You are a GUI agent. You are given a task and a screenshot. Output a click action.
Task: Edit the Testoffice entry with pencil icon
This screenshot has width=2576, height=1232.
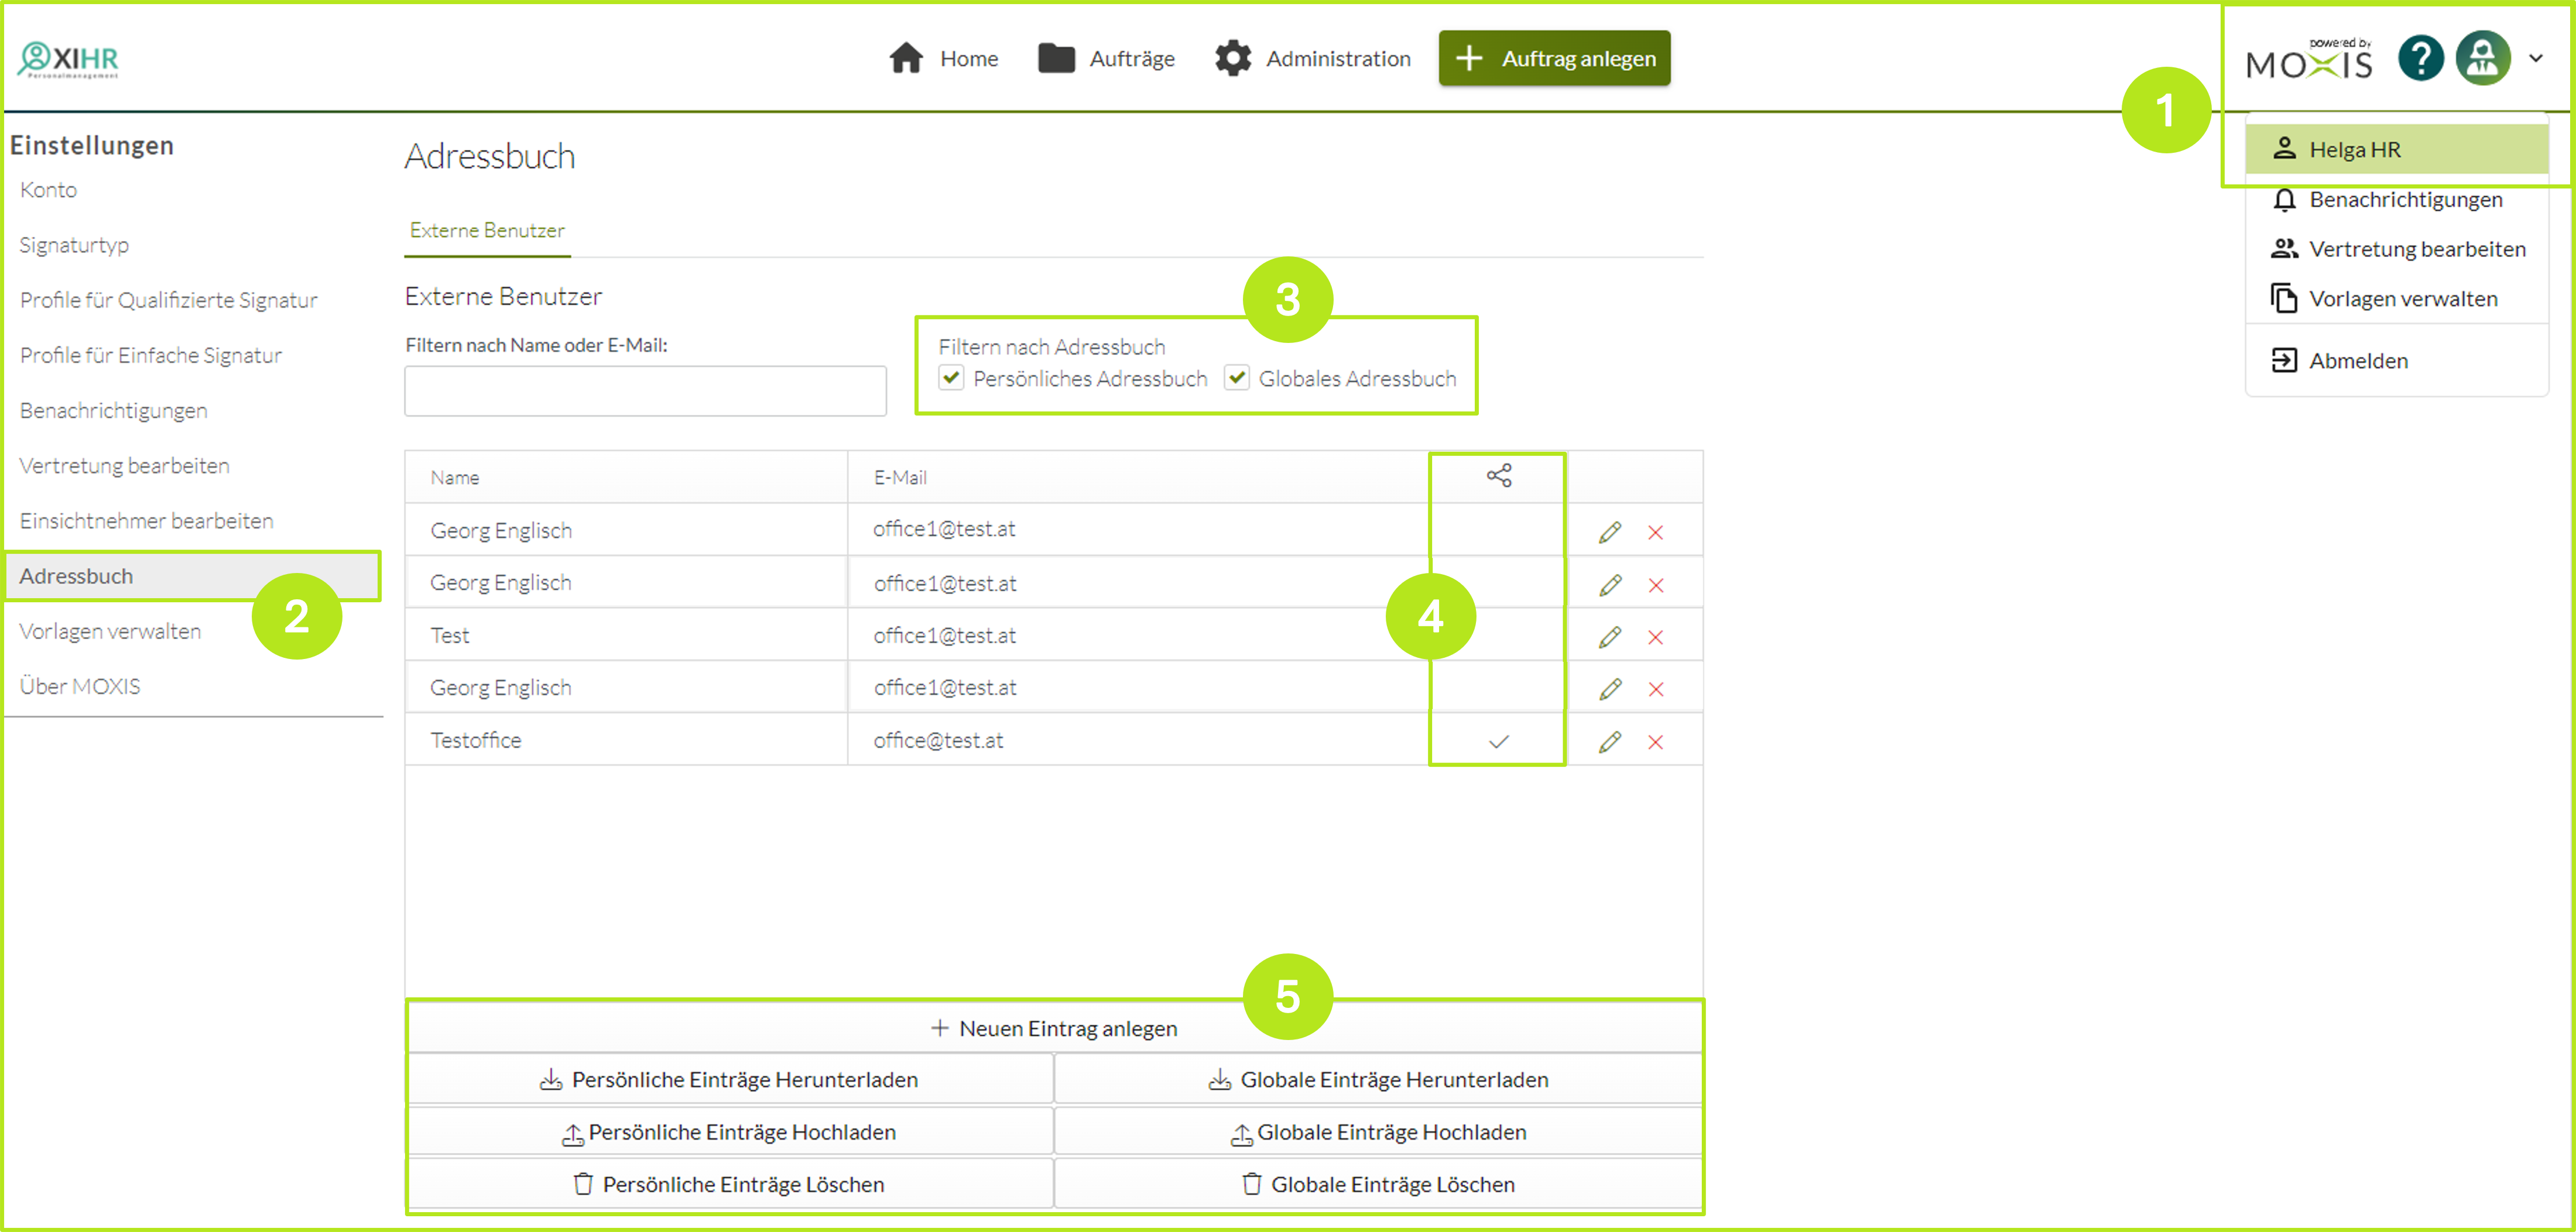(x=1609, y=742)
